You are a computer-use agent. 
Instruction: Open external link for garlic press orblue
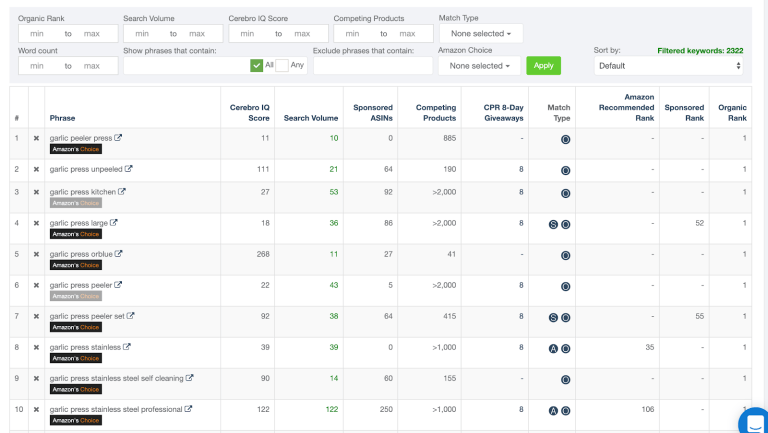click(x=119, y=254)
